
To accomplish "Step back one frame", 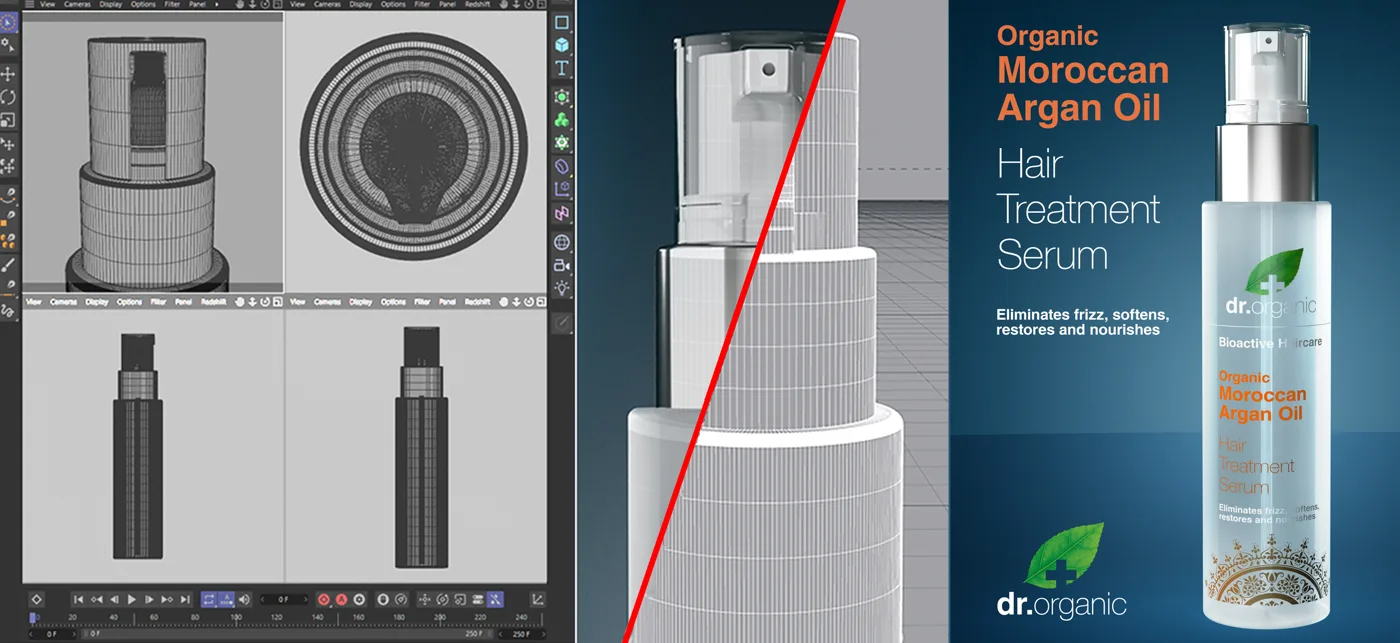I will [x=114, y=599].
